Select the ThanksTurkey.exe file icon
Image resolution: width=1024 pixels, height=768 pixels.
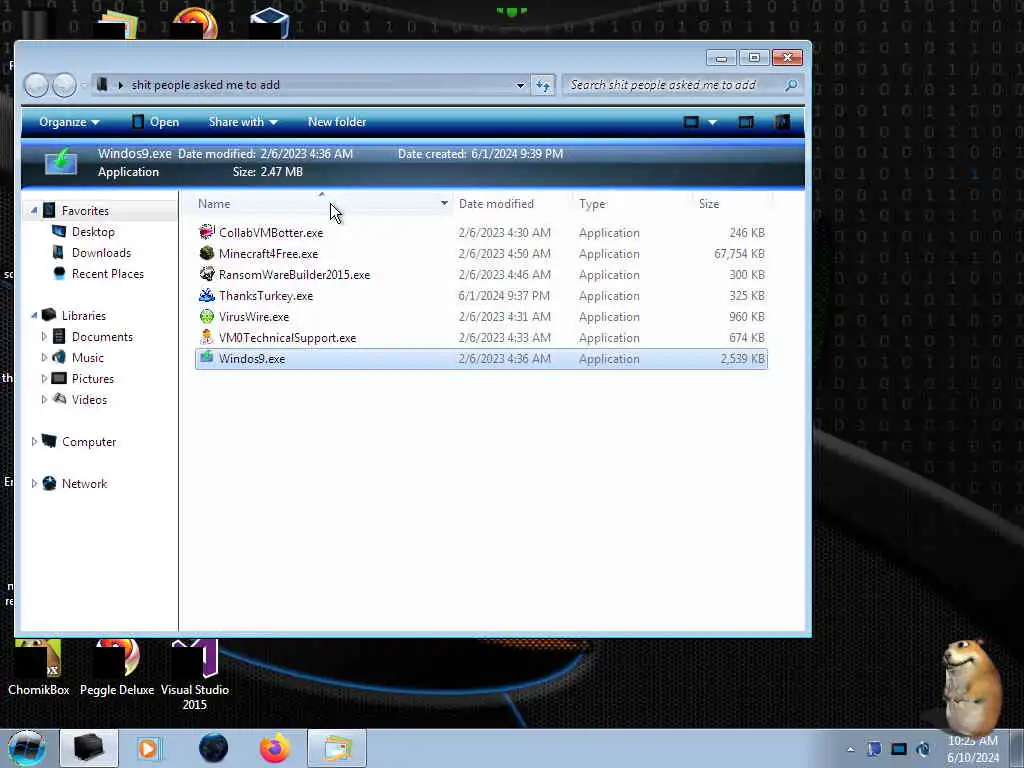207,295
